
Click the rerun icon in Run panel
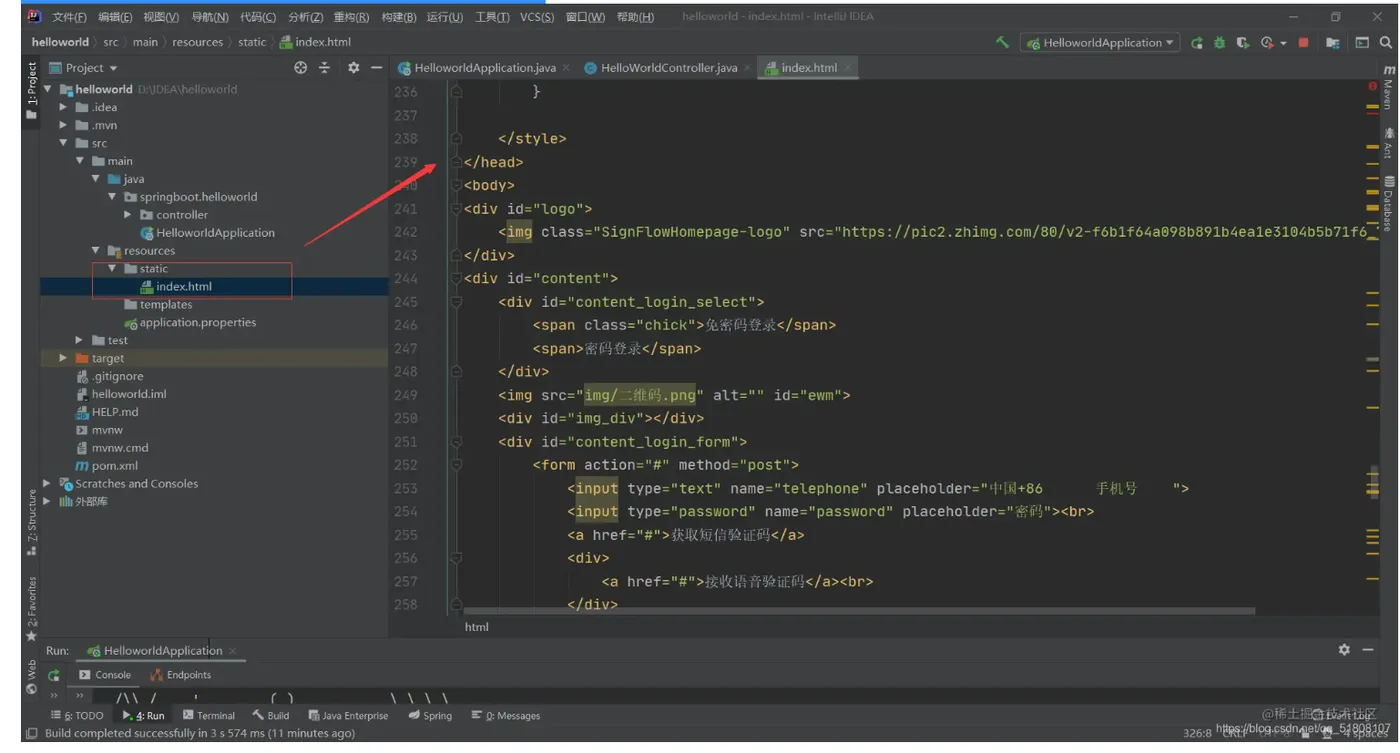[54, 675]
